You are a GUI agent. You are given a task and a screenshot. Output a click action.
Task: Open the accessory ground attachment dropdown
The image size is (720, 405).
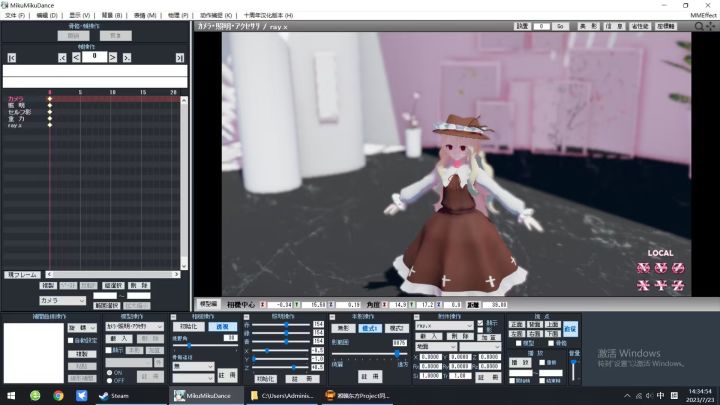click(x=435, y=346)
